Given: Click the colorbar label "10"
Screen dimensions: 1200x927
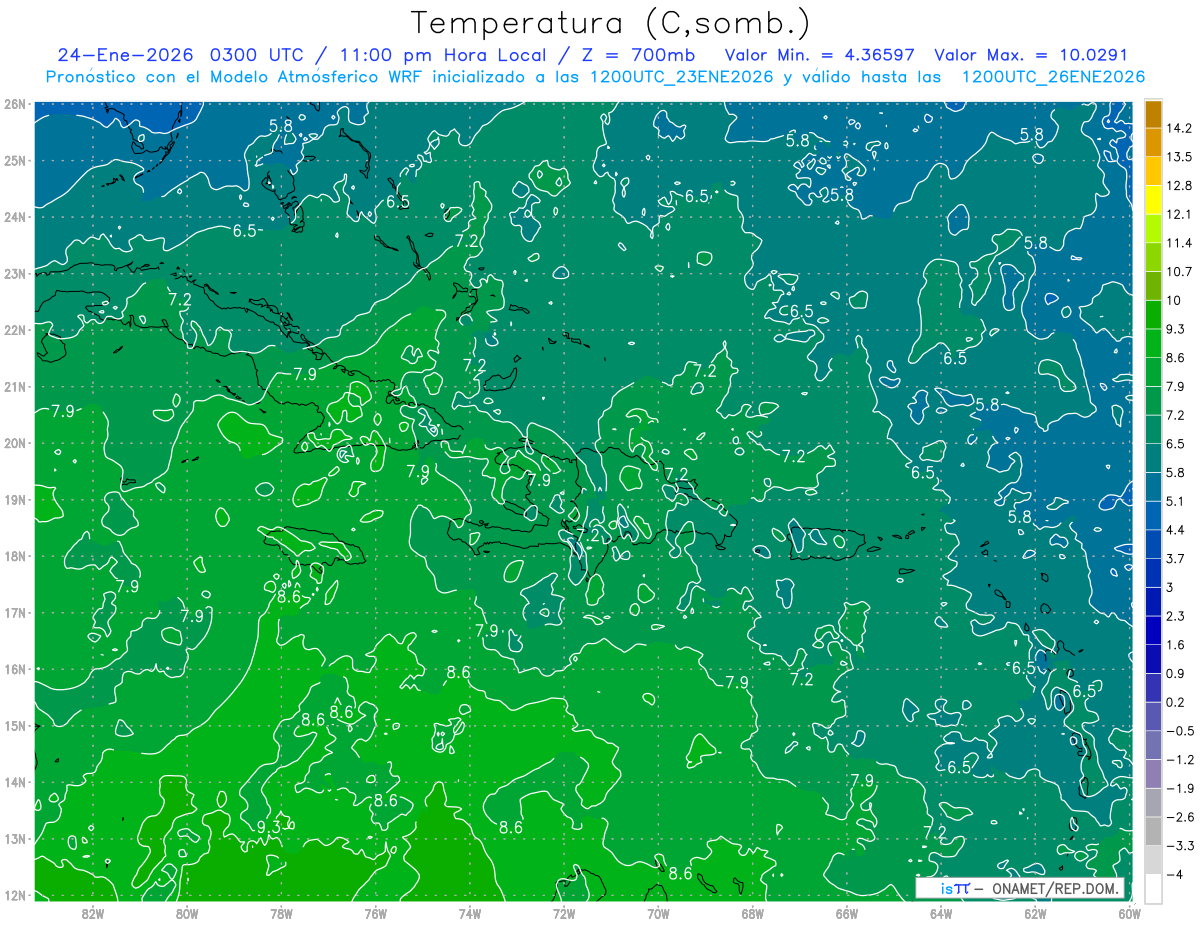Looking at the screenshot, I should coord(1173,300).
